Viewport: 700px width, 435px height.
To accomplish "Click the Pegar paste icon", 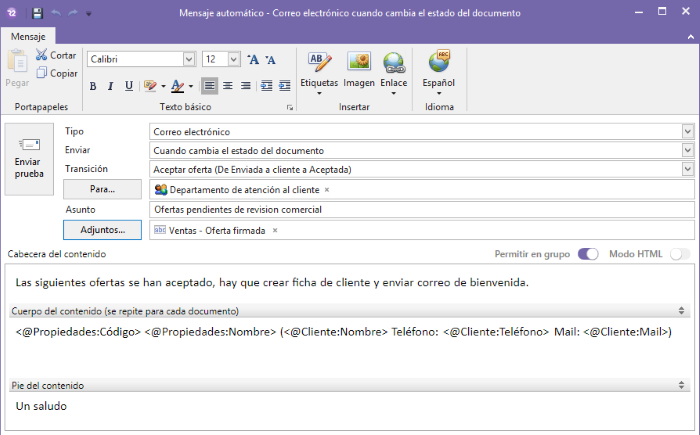I will tap(17, 61).
